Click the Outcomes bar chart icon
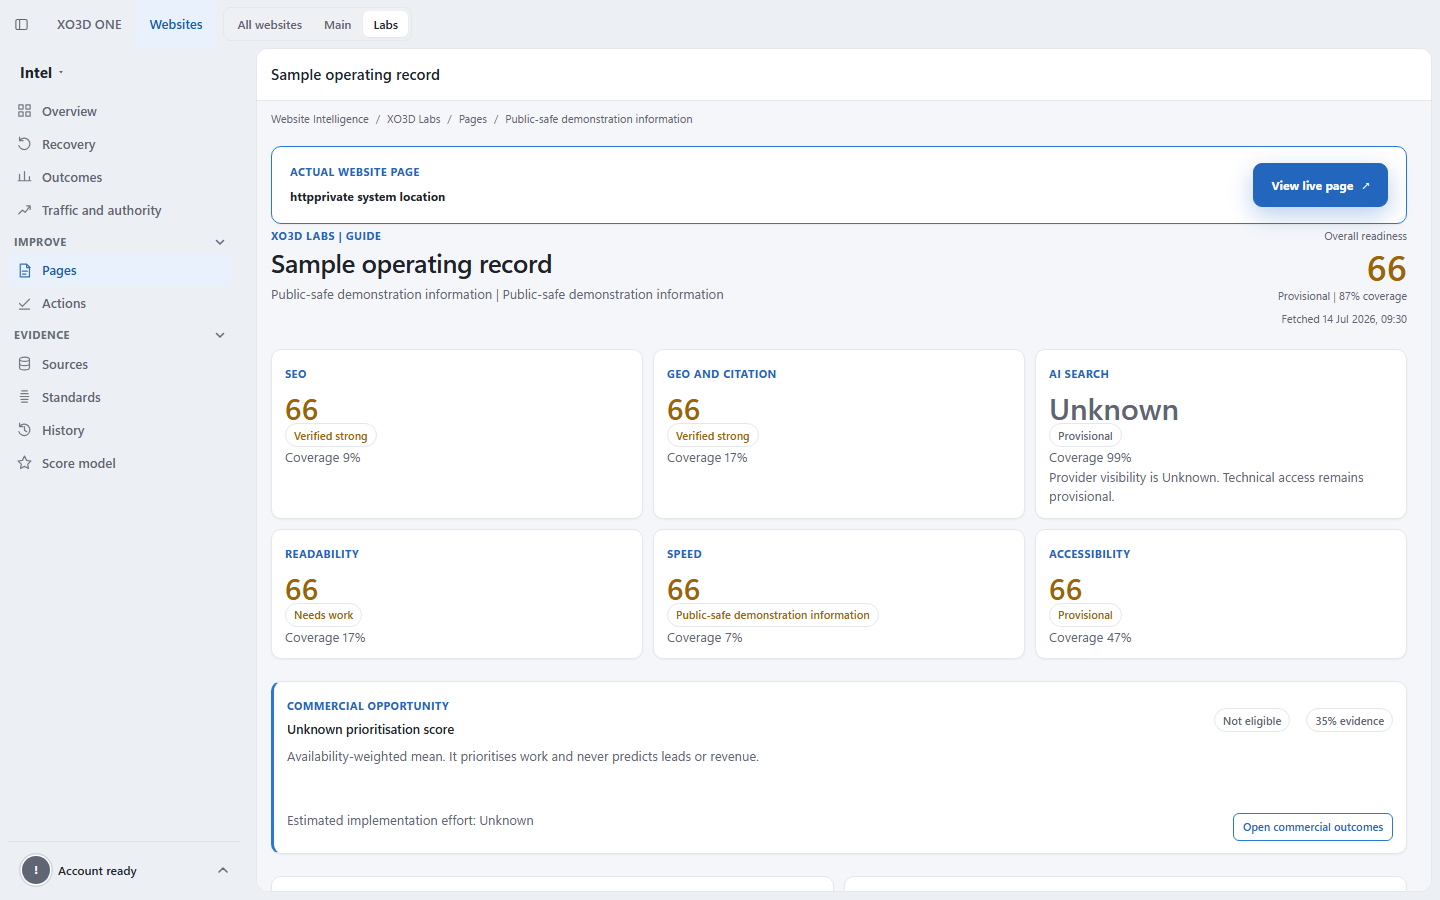 point(25,177)
